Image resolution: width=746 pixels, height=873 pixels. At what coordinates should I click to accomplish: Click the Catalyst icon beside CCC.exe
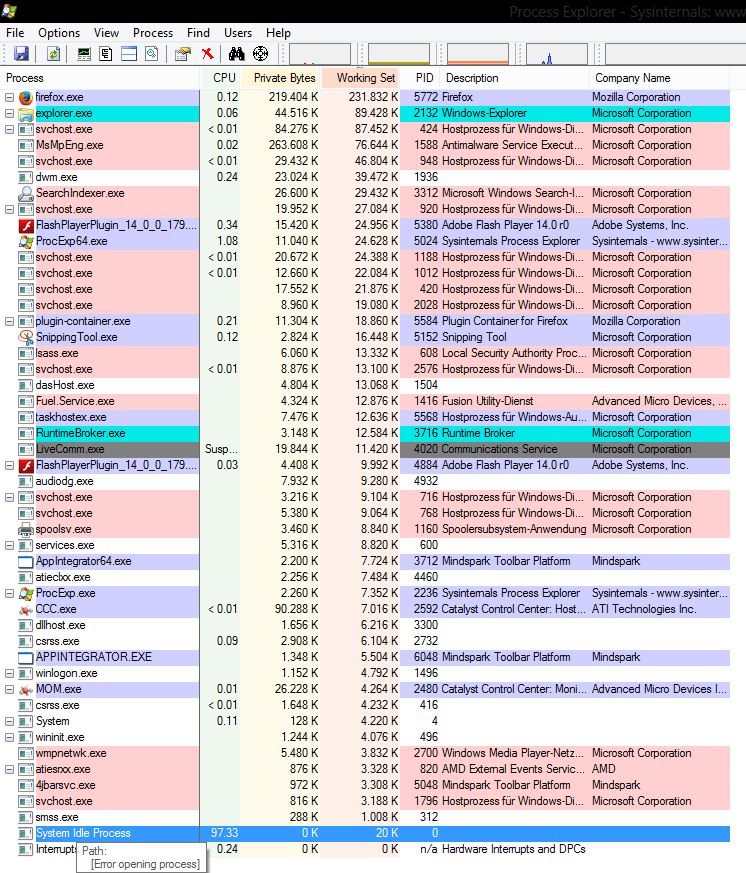click(26, 610)
